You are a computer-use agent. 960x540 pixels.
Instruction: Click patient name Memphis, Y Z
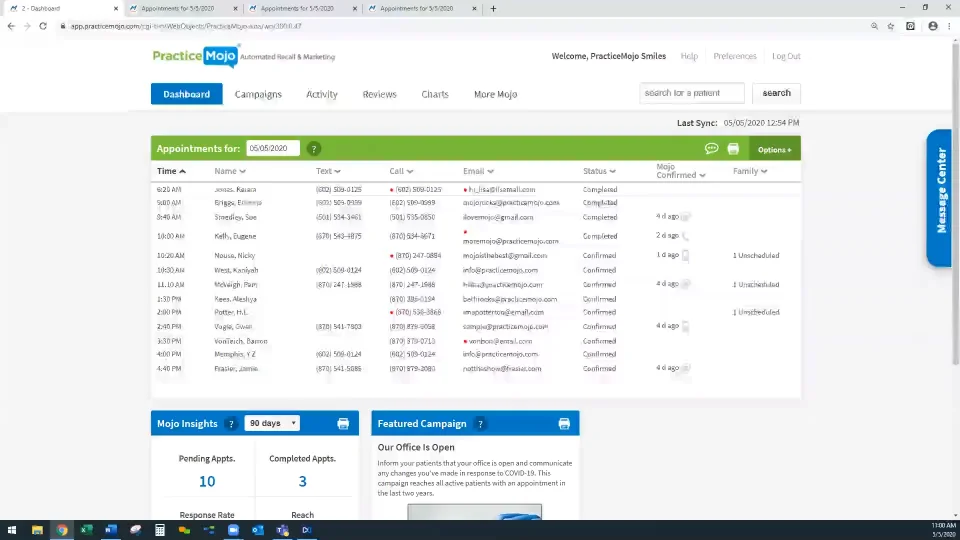pyautogui.click(x=235, y=354)
